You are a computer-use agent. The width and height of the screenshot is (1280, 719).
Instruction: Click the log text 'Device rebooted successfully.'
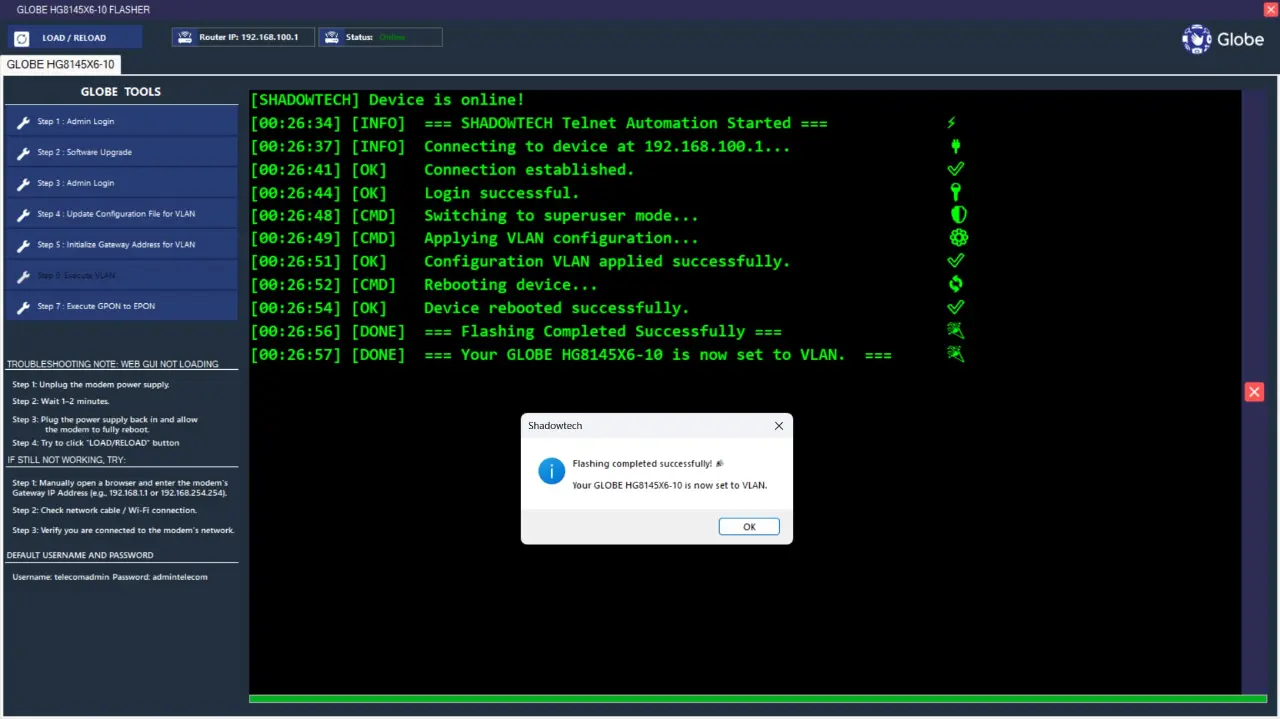click(557, 307)
